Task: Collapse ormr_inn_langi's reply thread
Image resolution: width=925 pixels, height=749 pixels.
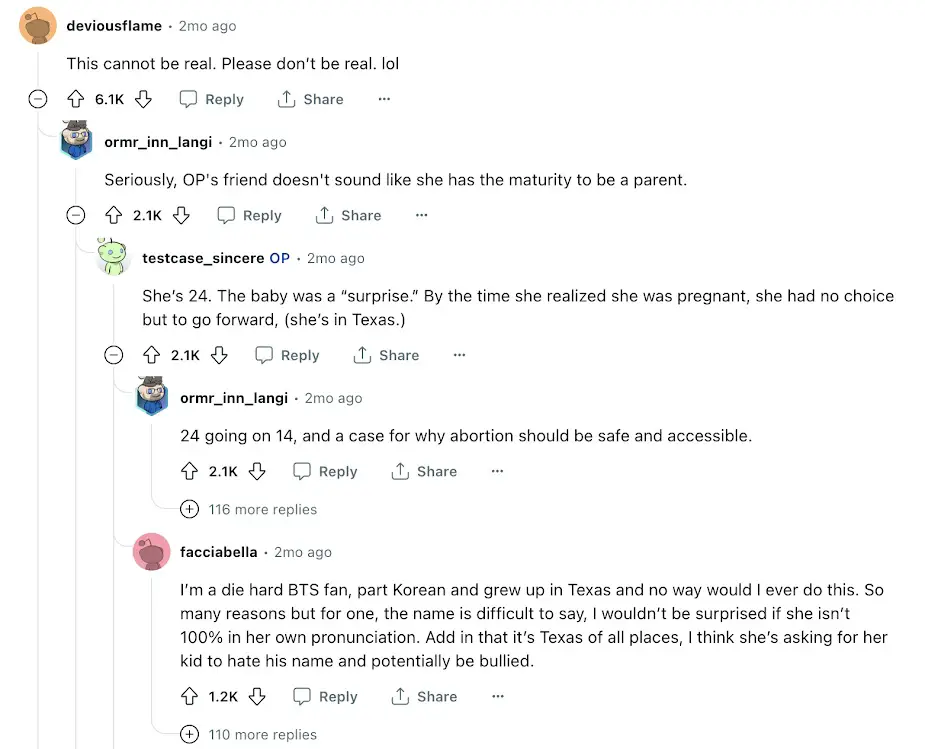Action: coord(76,215)
